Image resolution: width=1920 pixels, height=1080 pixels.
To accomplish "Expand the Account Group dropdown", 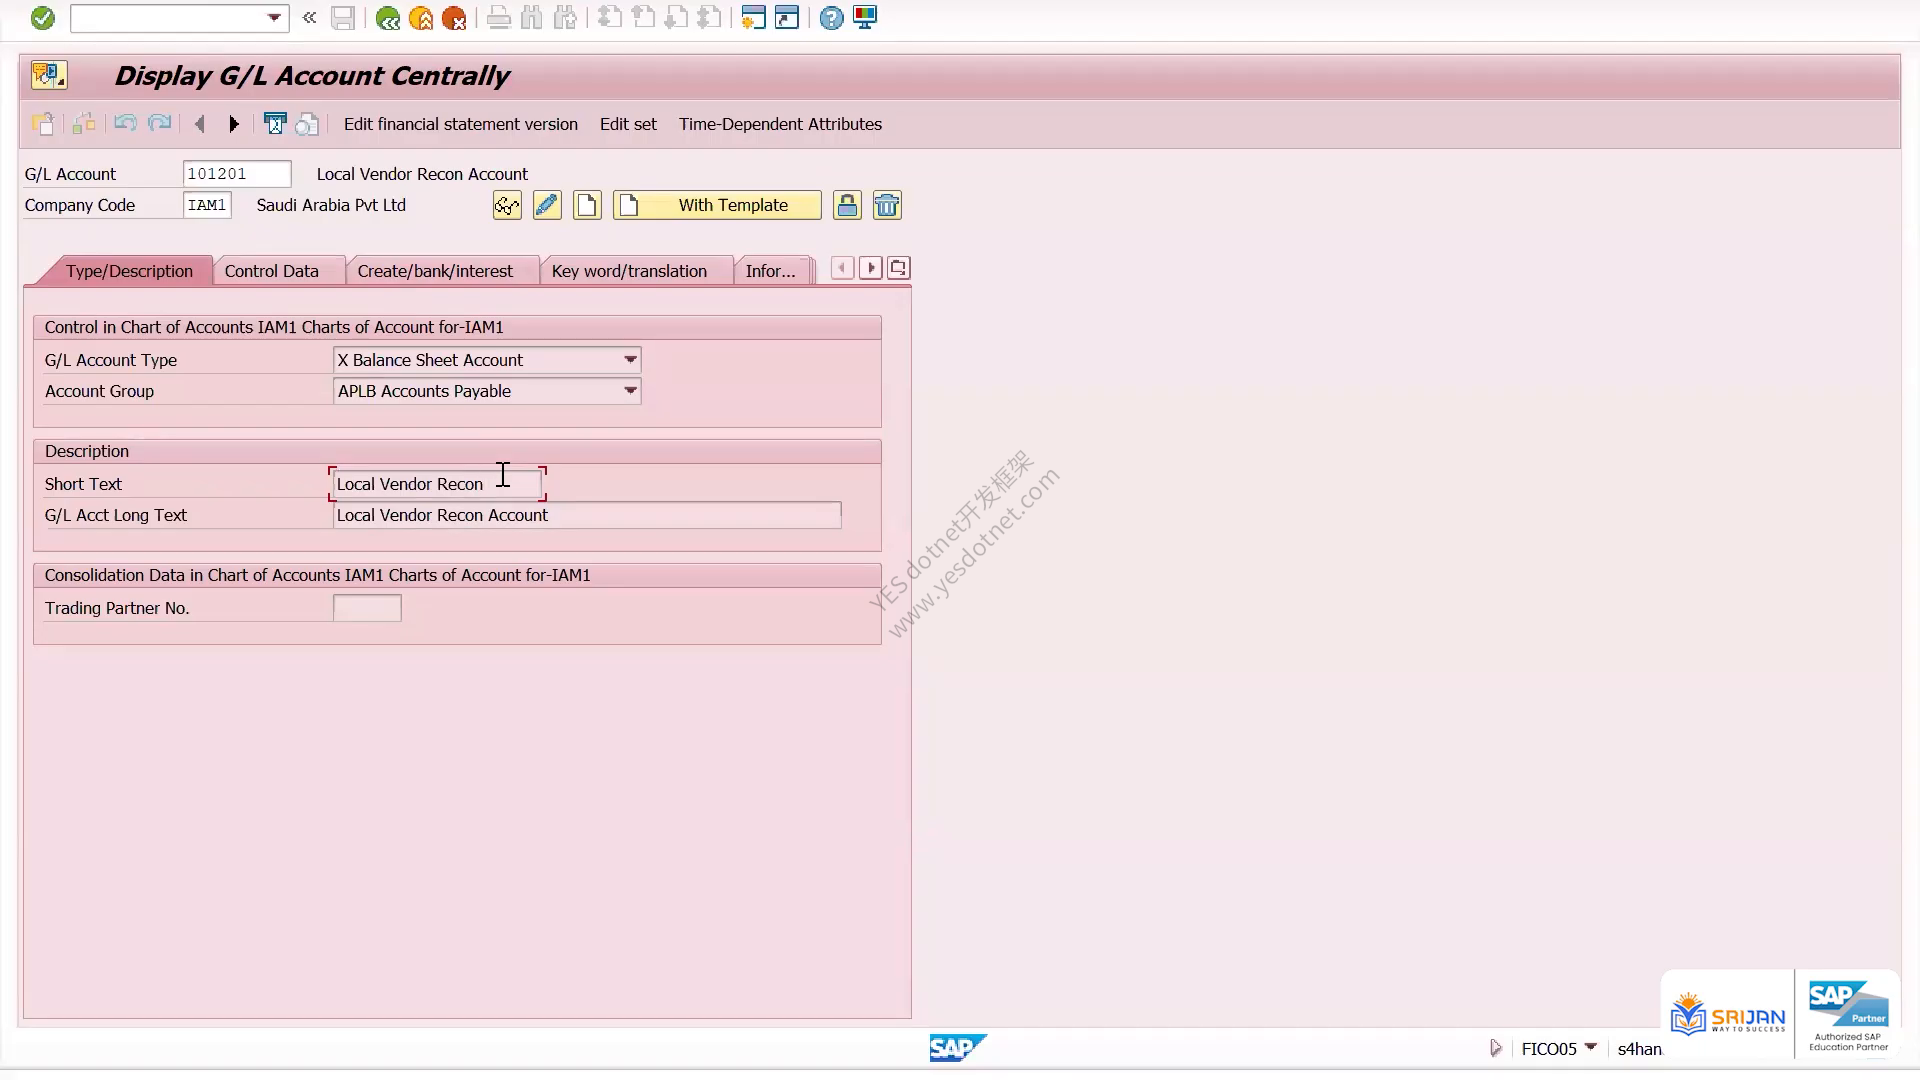I will coord(630,391).
